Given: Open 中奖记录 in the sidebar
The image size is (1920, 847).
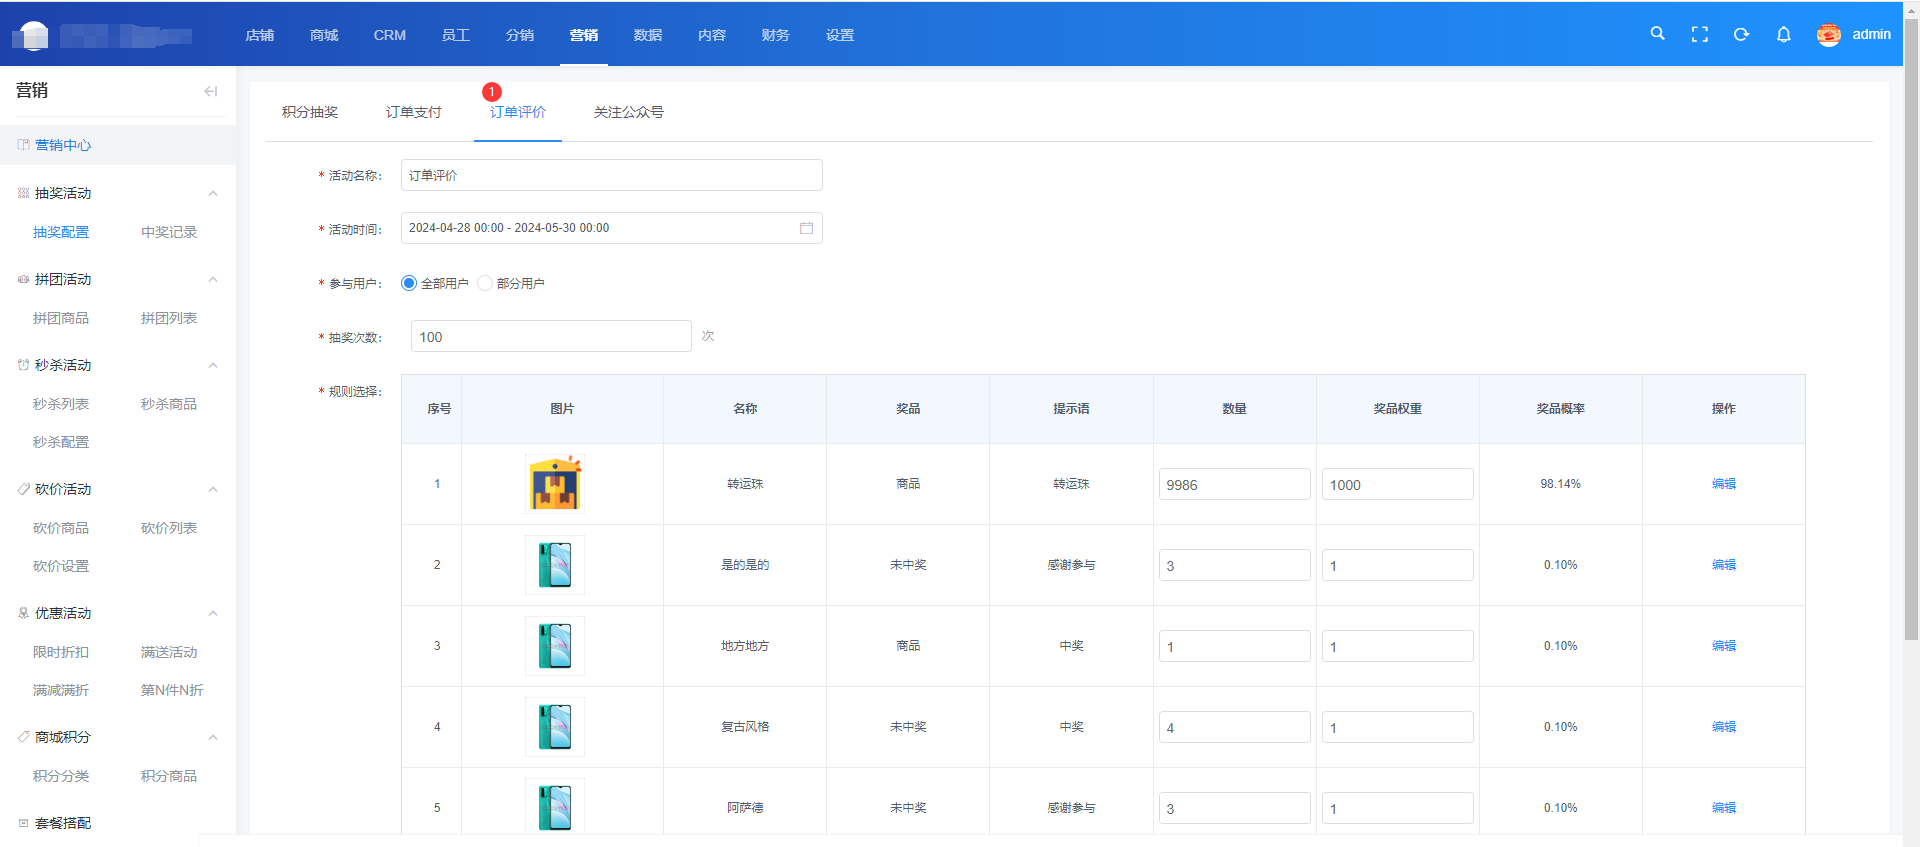Looking at the screenshot, I should pos(169,232).
